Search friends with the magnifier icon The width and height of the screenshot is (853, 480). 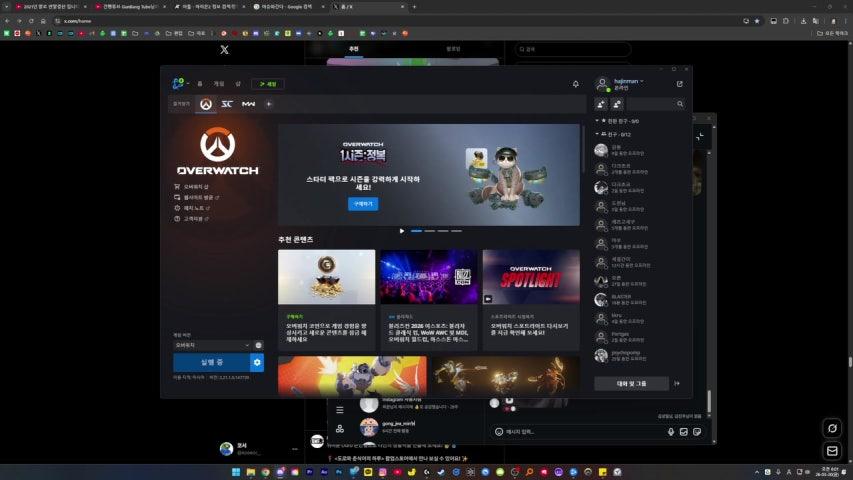[680, 104]
